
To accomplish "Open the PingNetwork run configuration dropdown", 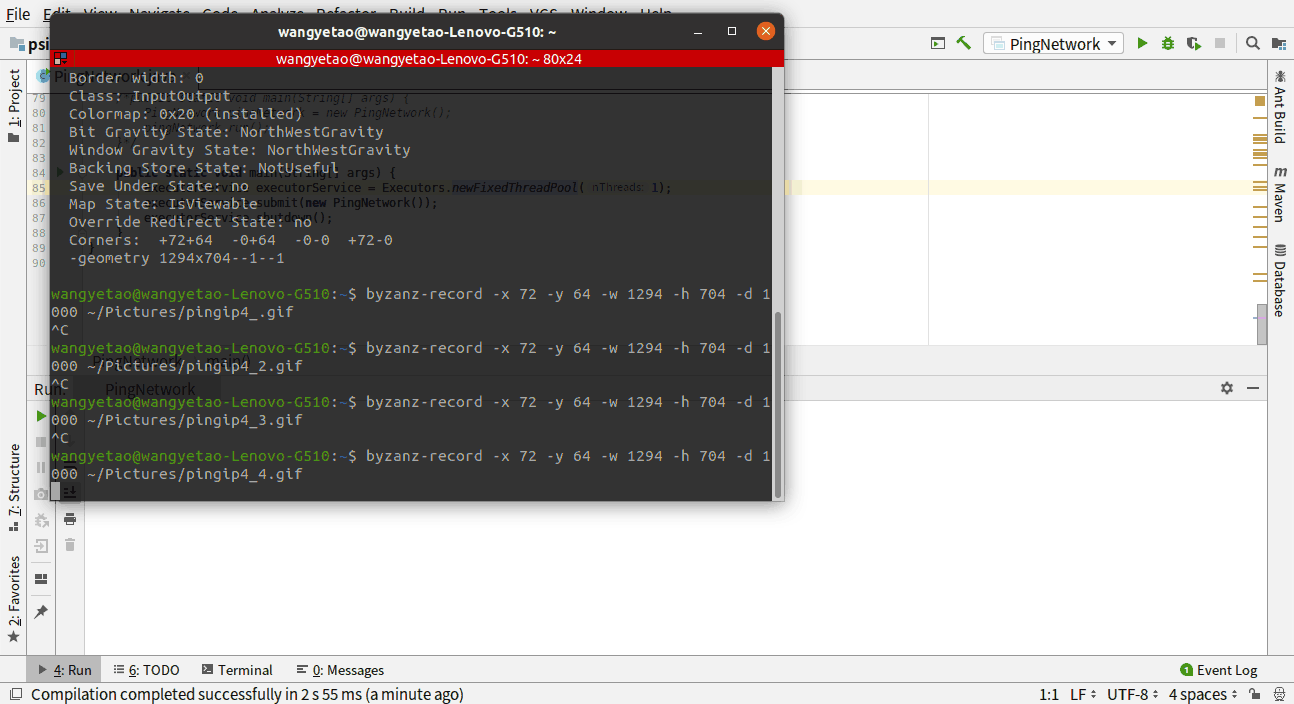I will pos(1054,43).
